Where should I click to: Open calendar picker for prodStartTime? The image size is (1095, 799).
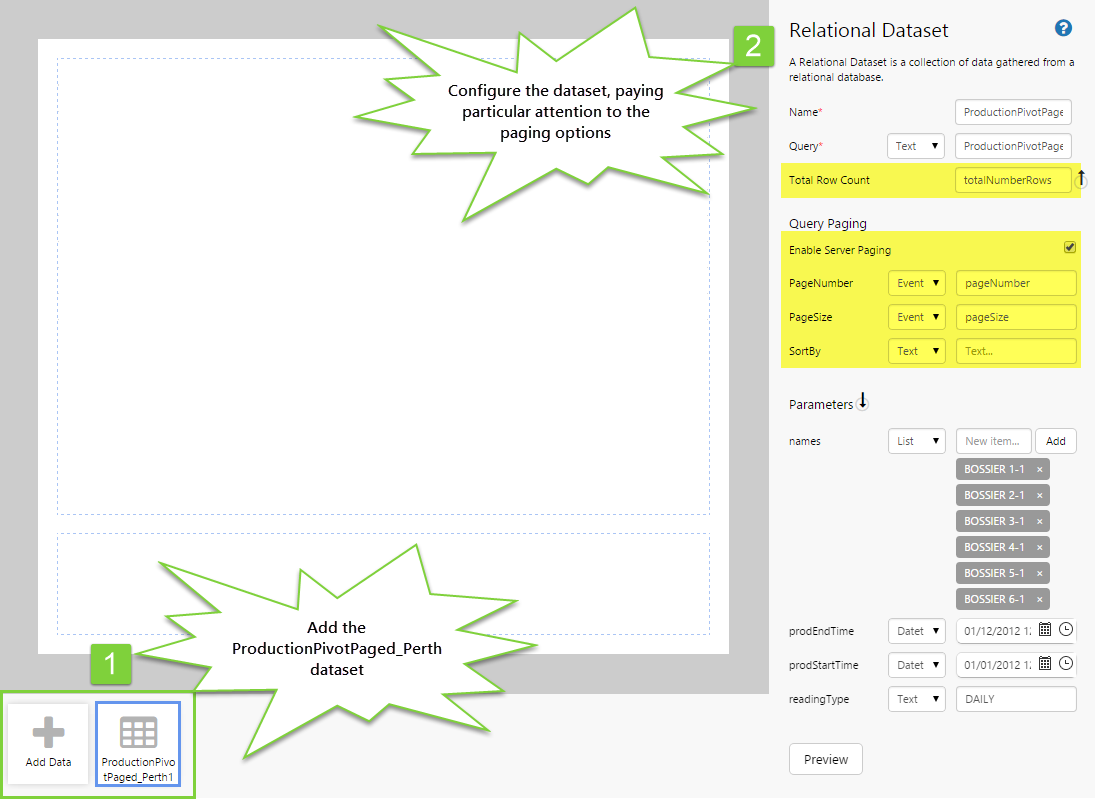1044,665
